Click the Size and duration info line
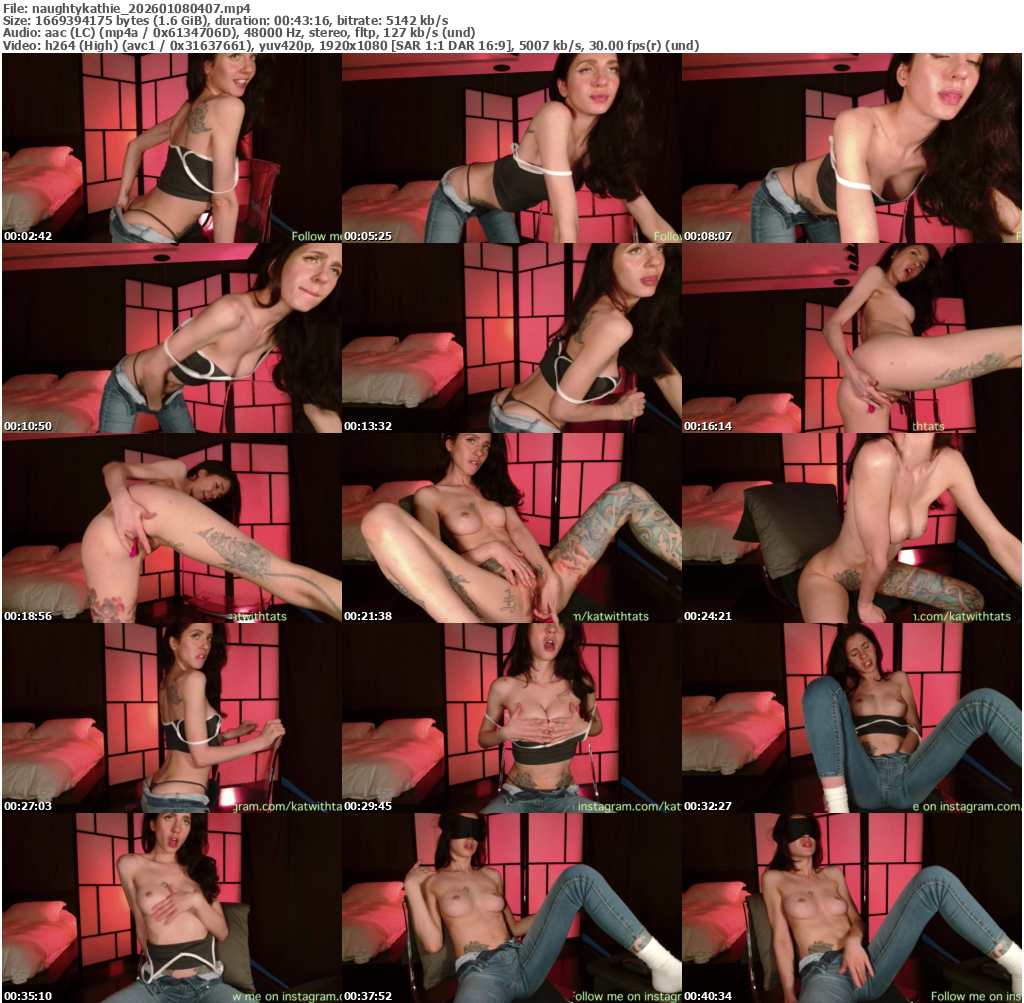The image size is (1024, 1003). pos(225,20)
